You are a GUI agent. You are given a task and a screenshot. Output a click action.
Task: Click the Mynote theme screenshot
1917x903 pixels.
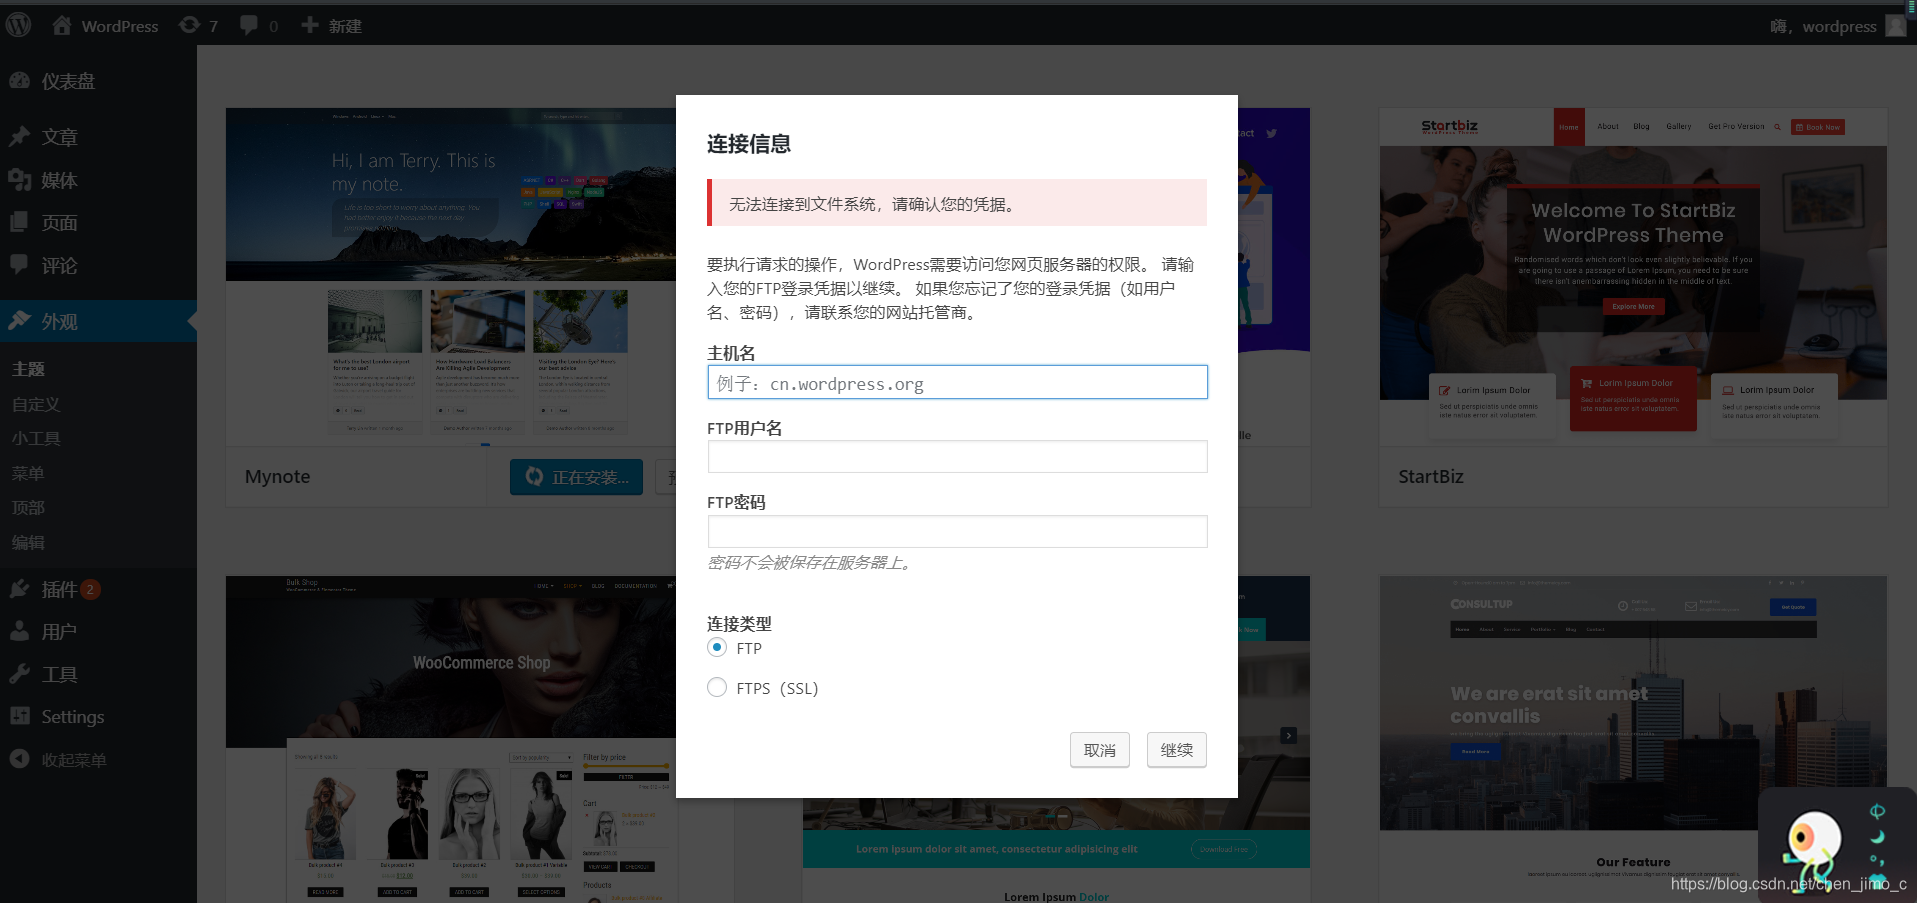coord(451,277)
